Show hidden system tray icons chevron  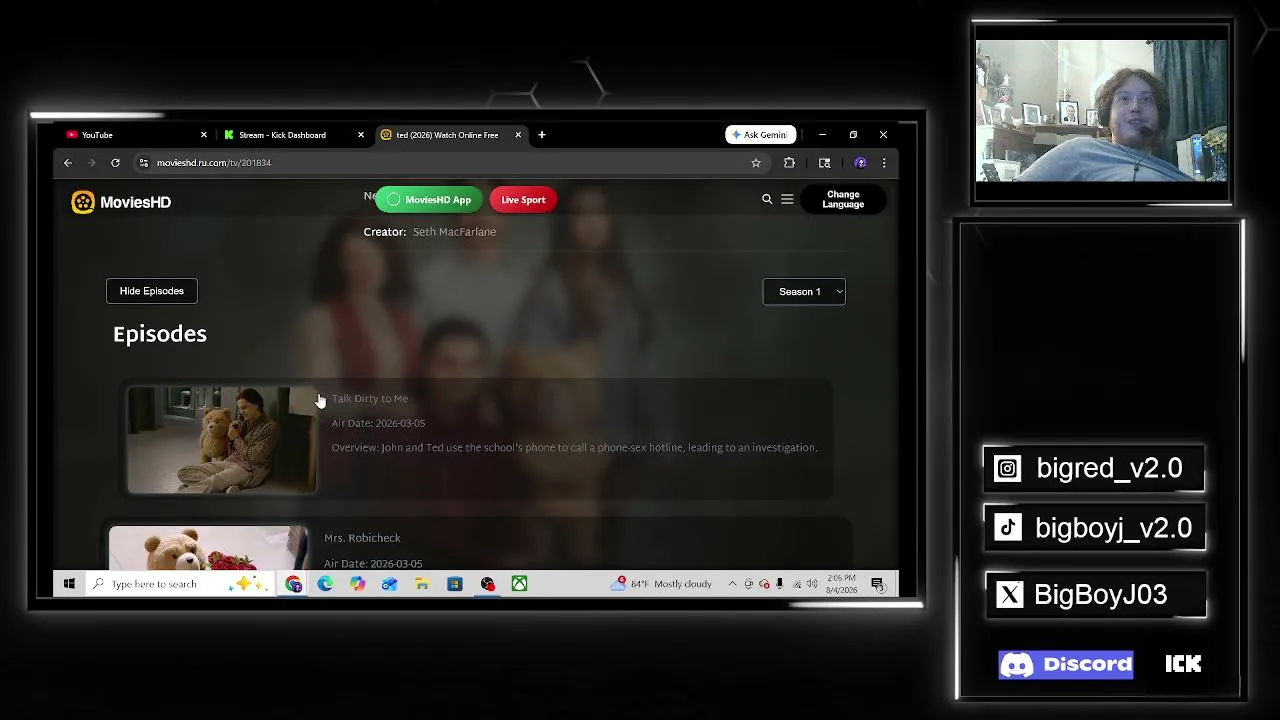click(732, 584)
